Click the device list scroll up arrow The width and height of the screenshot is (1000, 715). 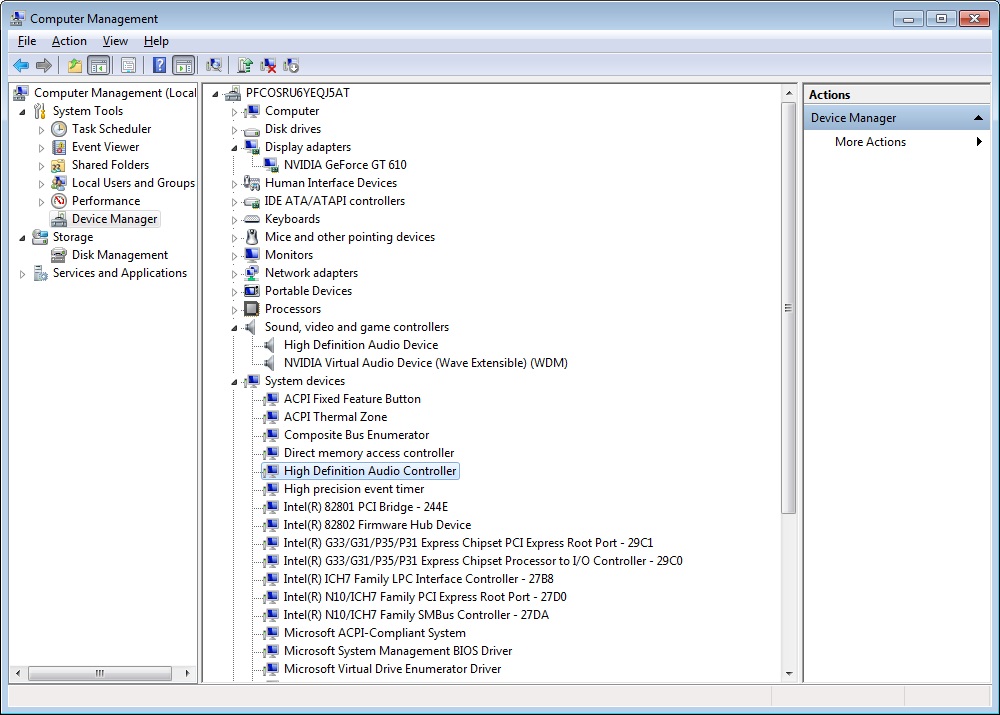[789, 93]
